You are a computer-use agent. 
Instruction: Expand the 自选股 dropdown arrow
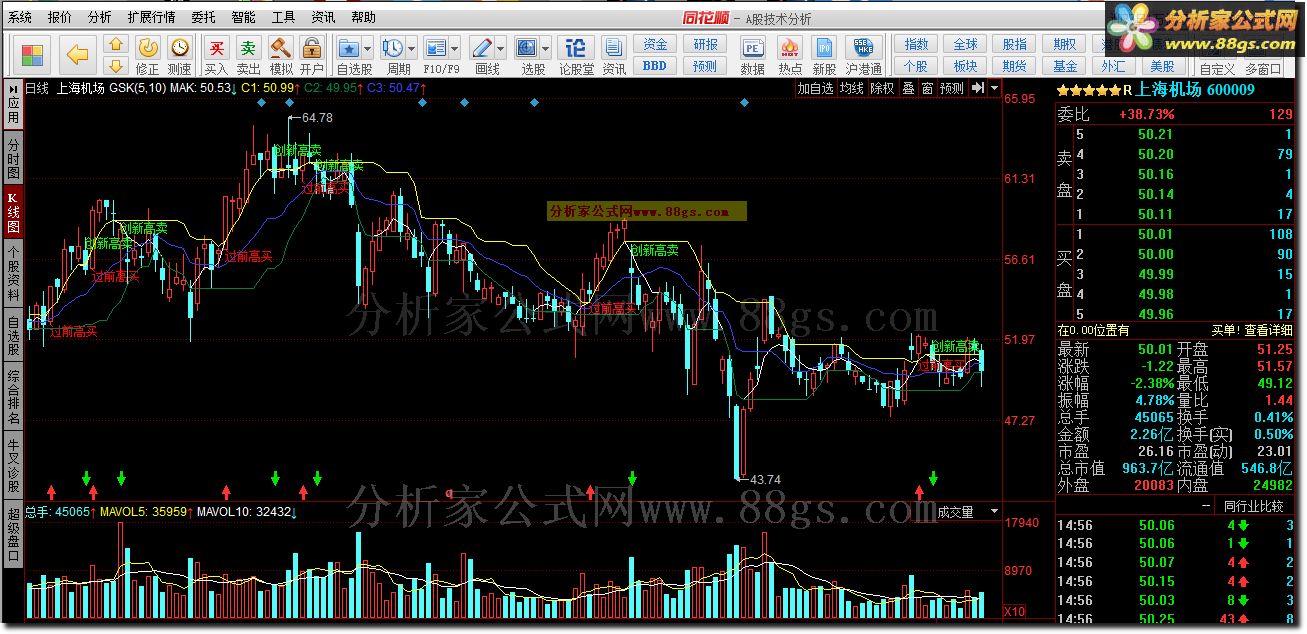click(368, 48)
